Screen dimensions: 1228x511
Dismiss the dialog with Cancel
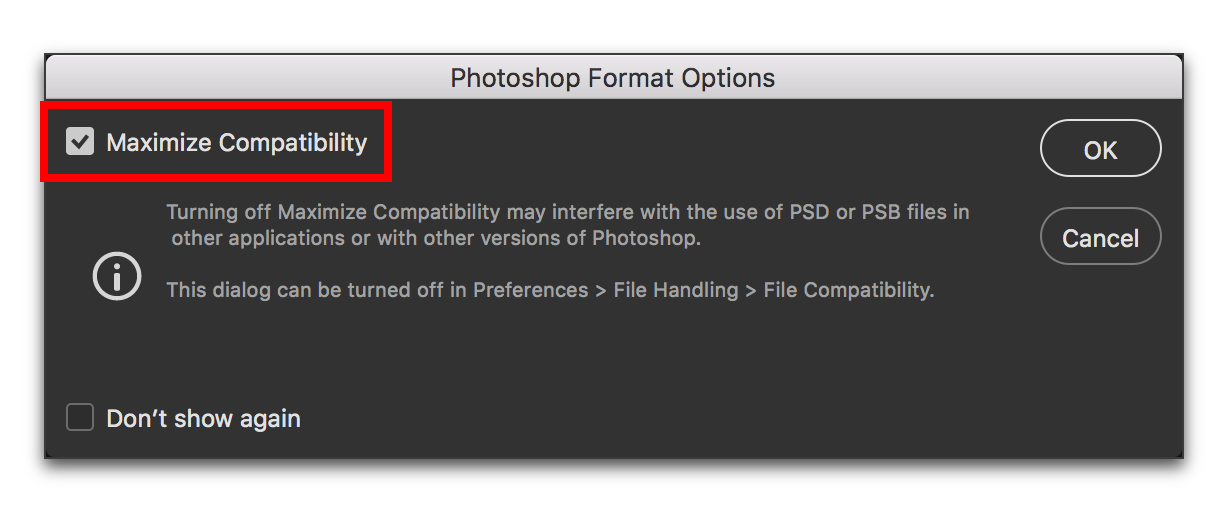[x=1100, y=237]
